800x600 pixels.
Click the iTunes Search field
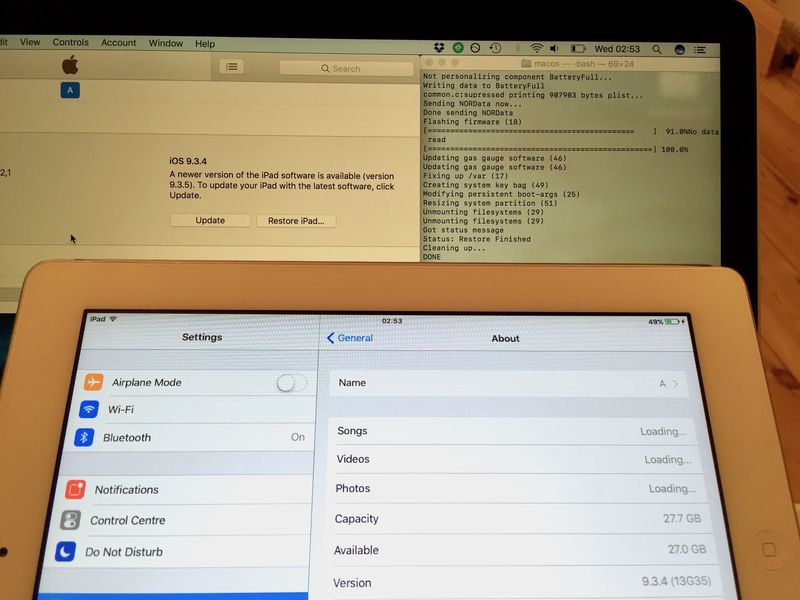[x=346, y=68]
